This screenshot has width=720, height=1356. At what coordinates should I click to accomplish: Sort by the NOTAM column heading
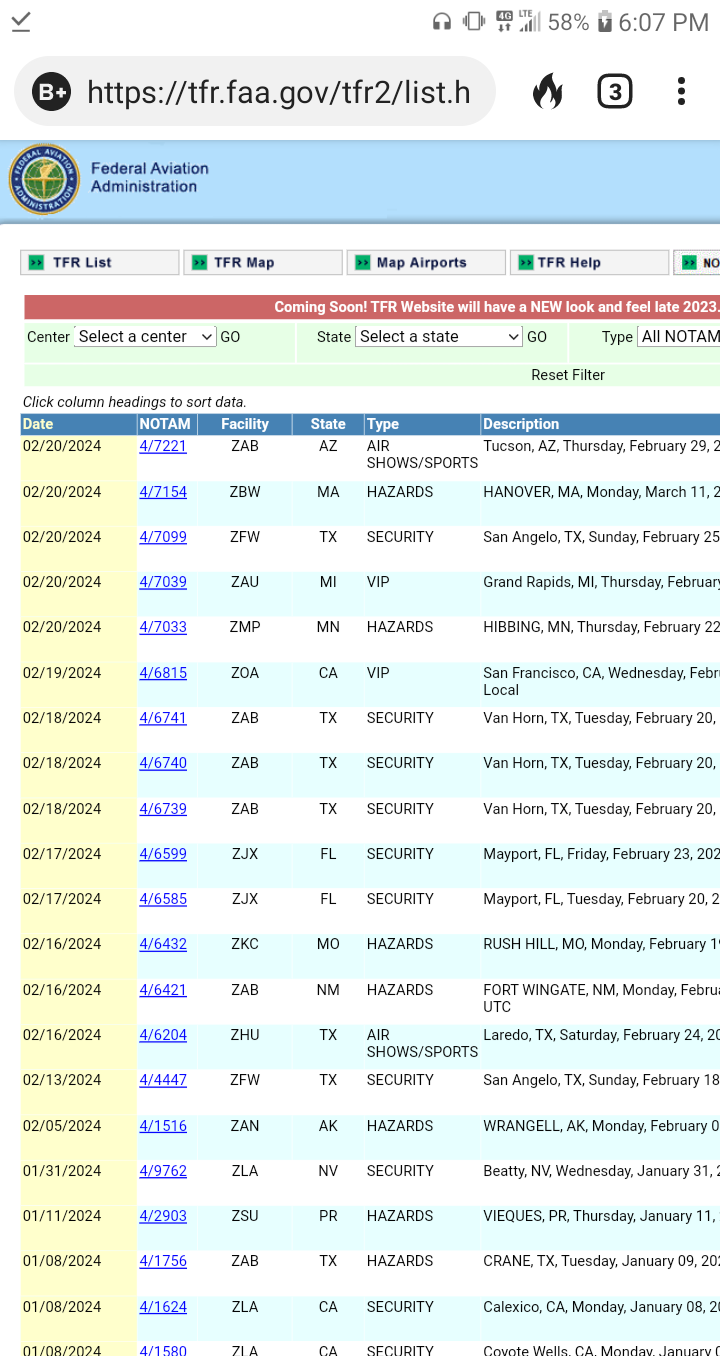coord(165,424)
